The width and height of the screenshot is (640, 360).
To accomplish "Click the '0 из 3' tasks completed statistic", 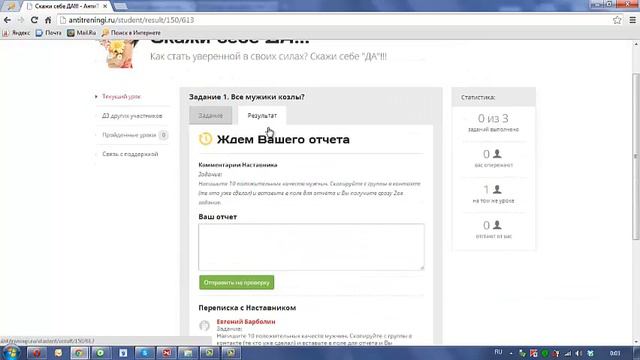I will coord(493,123).
